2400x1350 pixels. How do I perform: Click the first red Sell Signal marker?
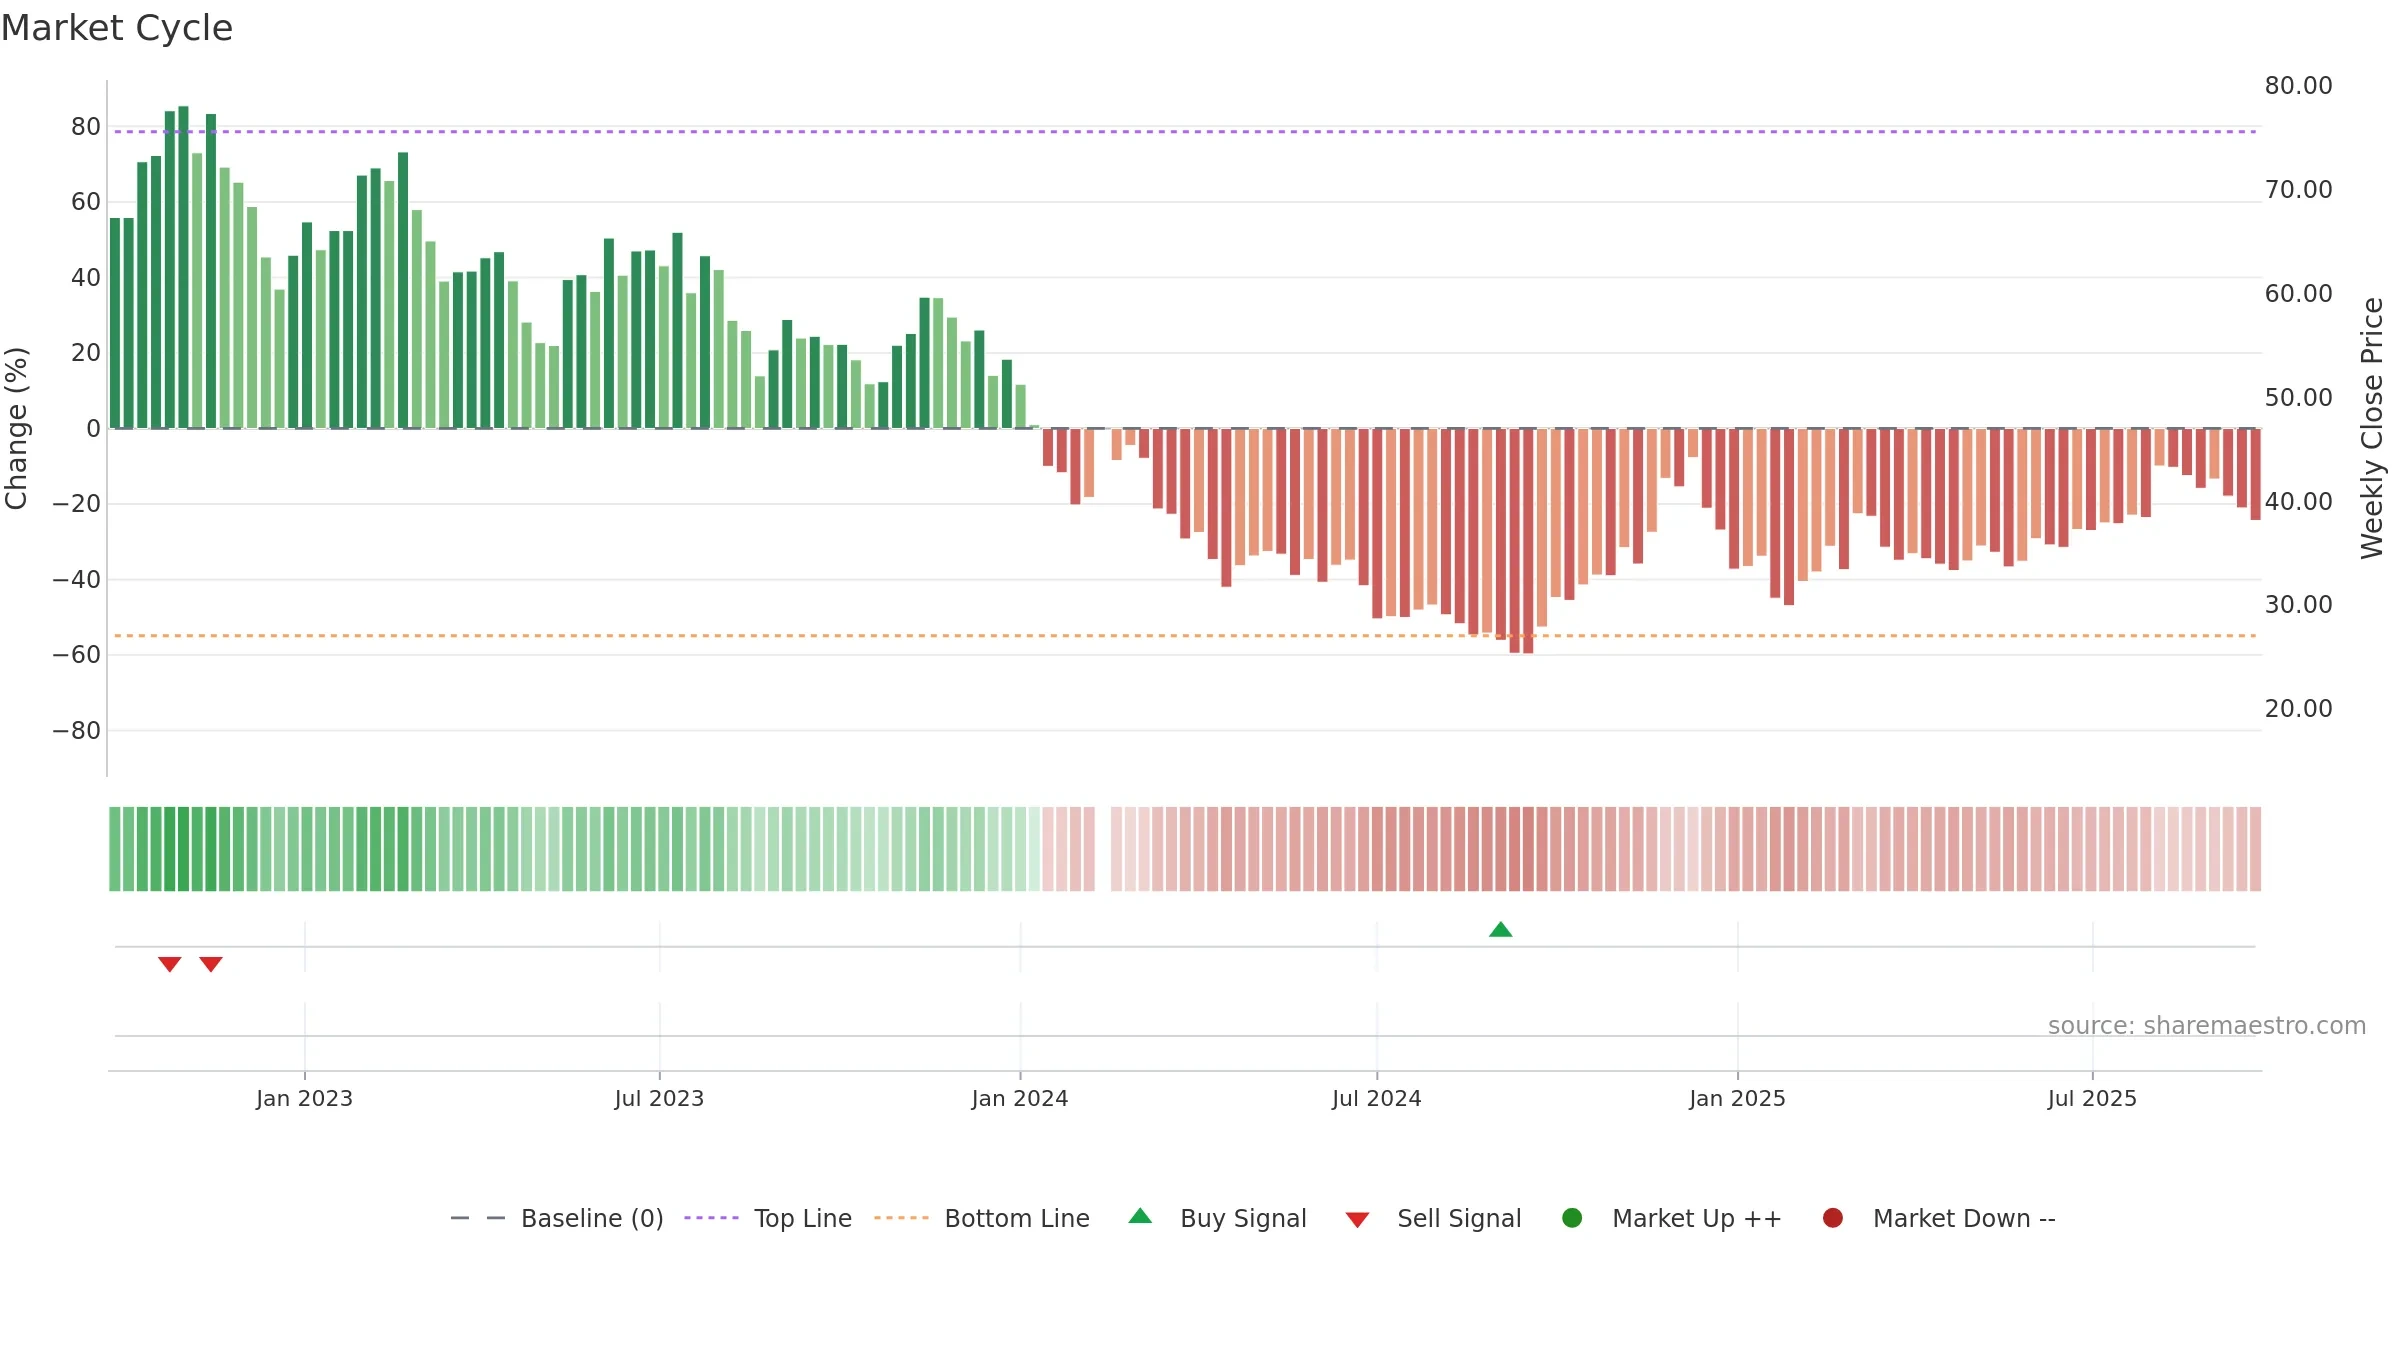pos(170,964)
